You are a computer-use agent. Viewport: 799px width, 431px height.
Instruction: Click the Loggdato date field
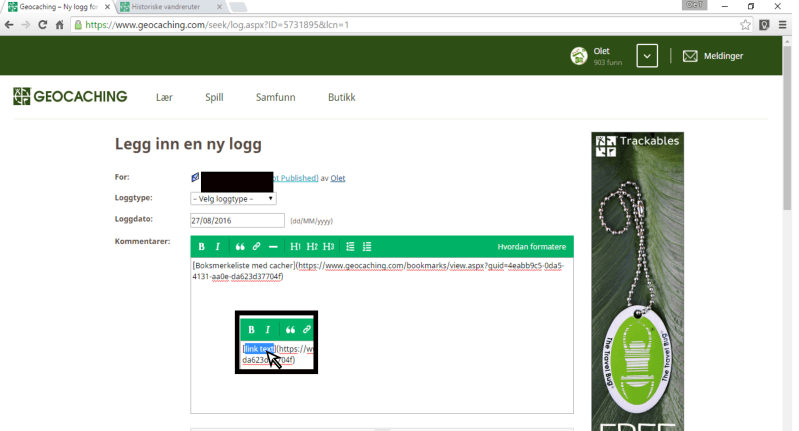coord(237,221)
